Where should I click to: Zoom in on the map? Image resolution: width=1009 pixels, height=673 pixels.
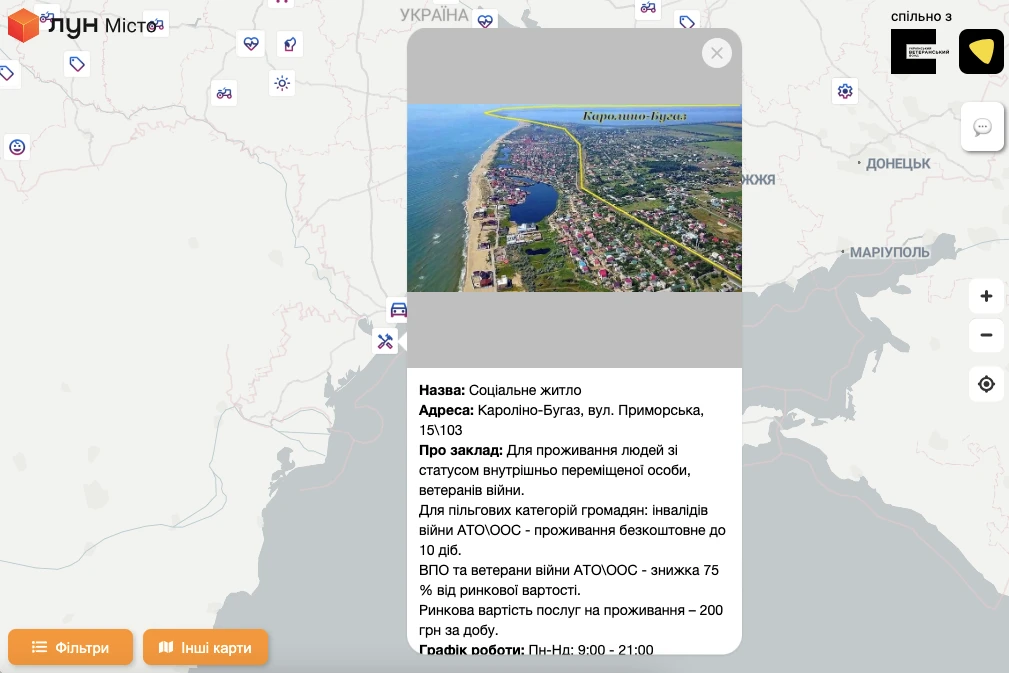[x=986, y=296]
